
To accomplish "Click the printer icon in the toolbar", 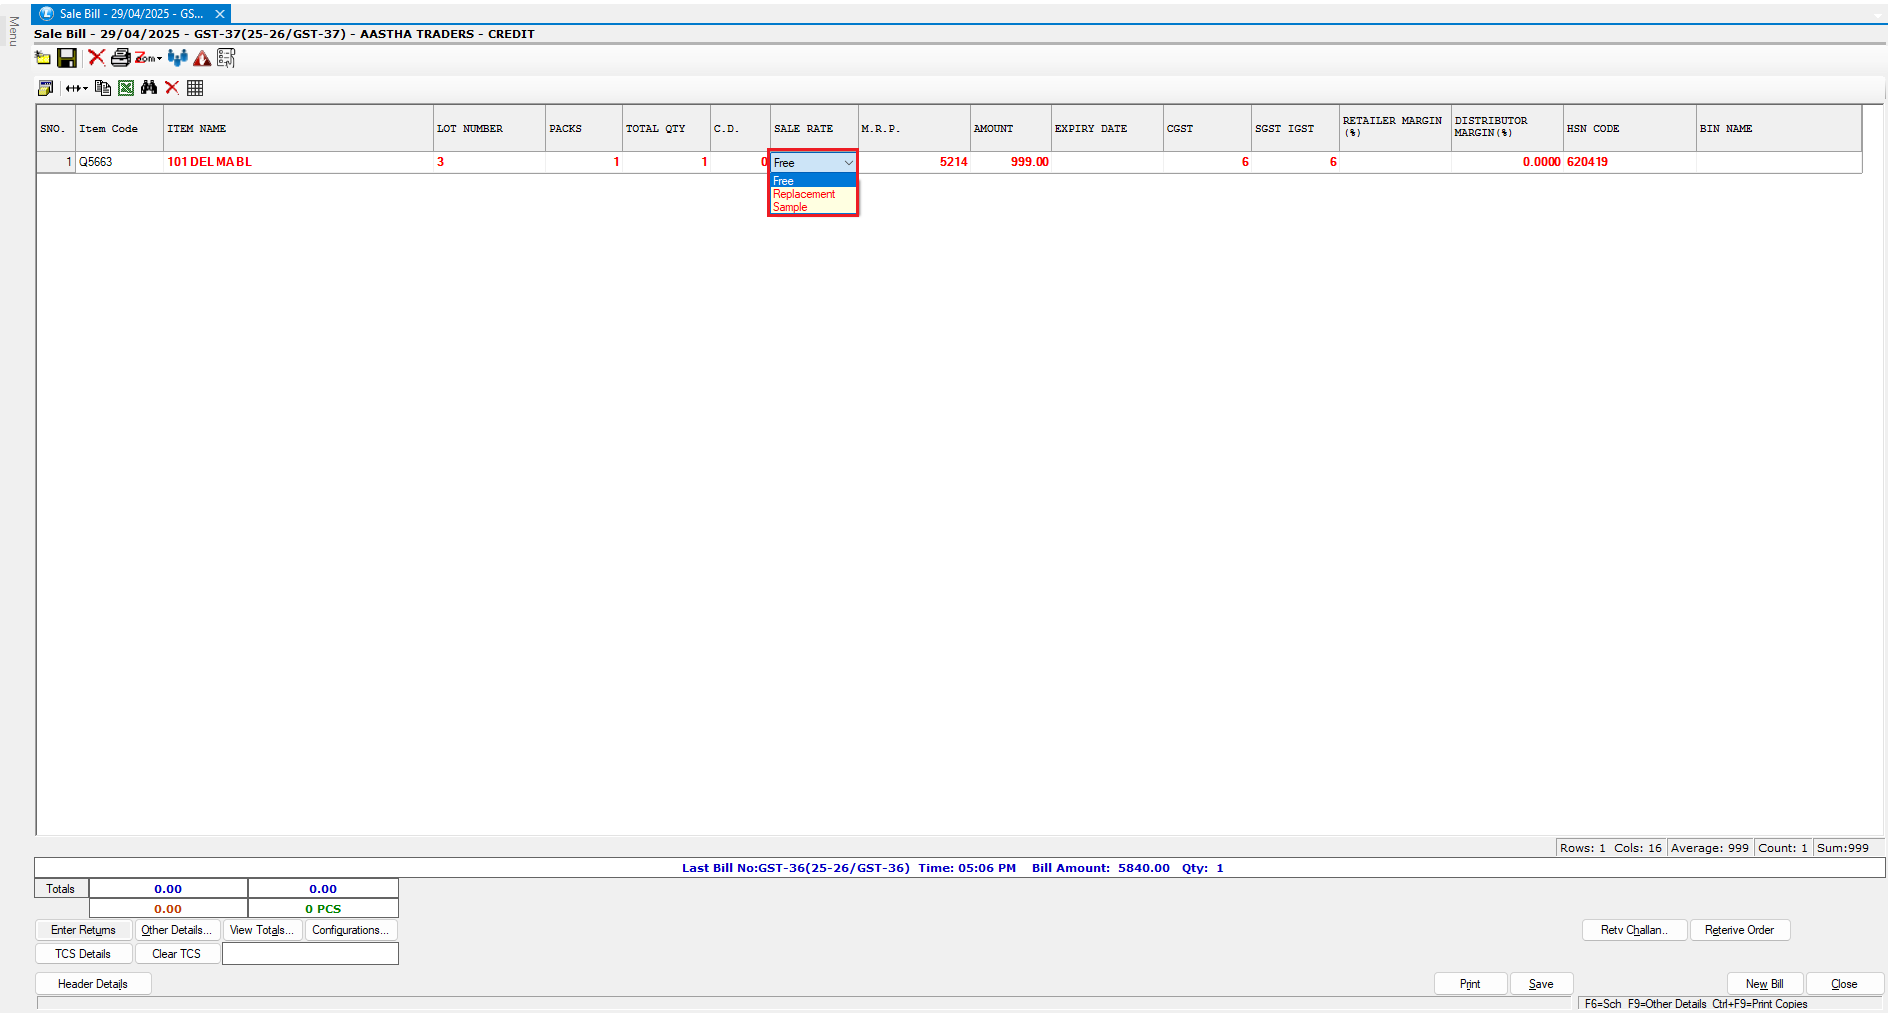I will [120, 58].
